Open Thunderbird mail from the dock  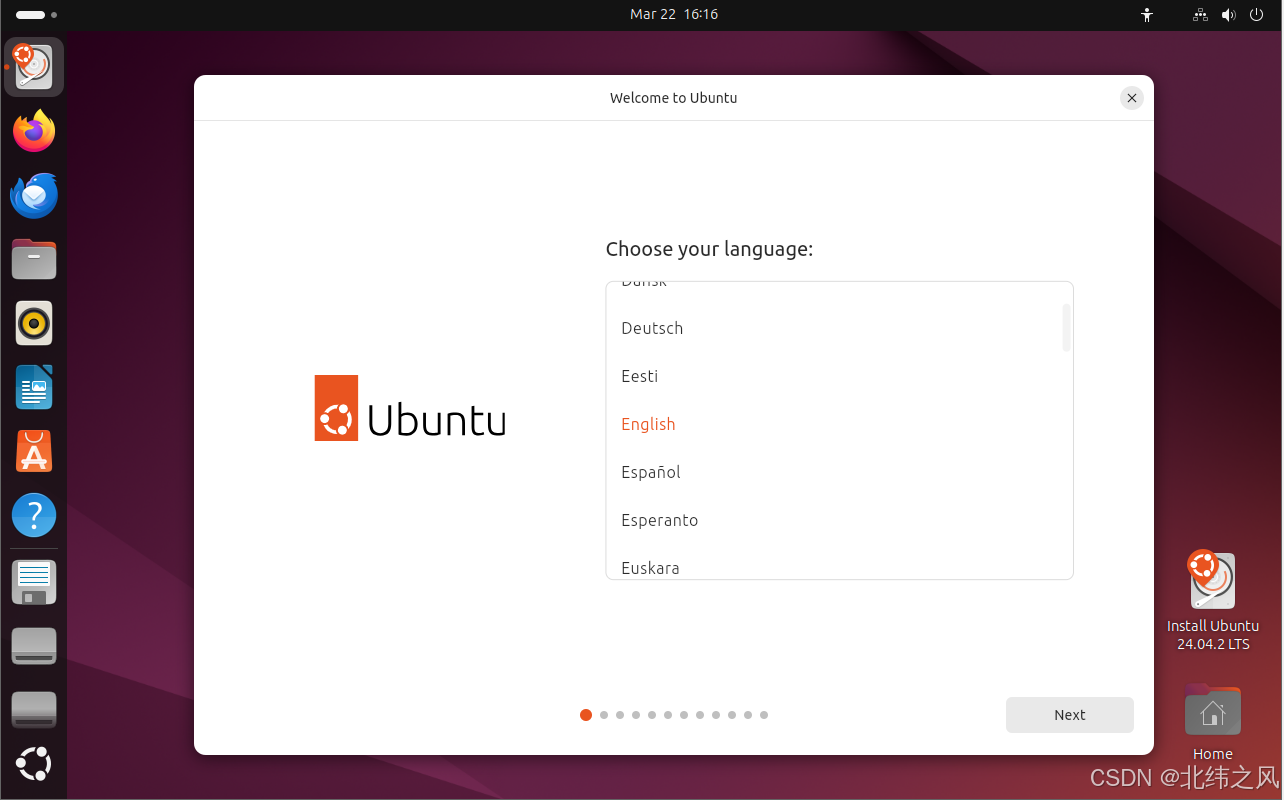point(33,195)
